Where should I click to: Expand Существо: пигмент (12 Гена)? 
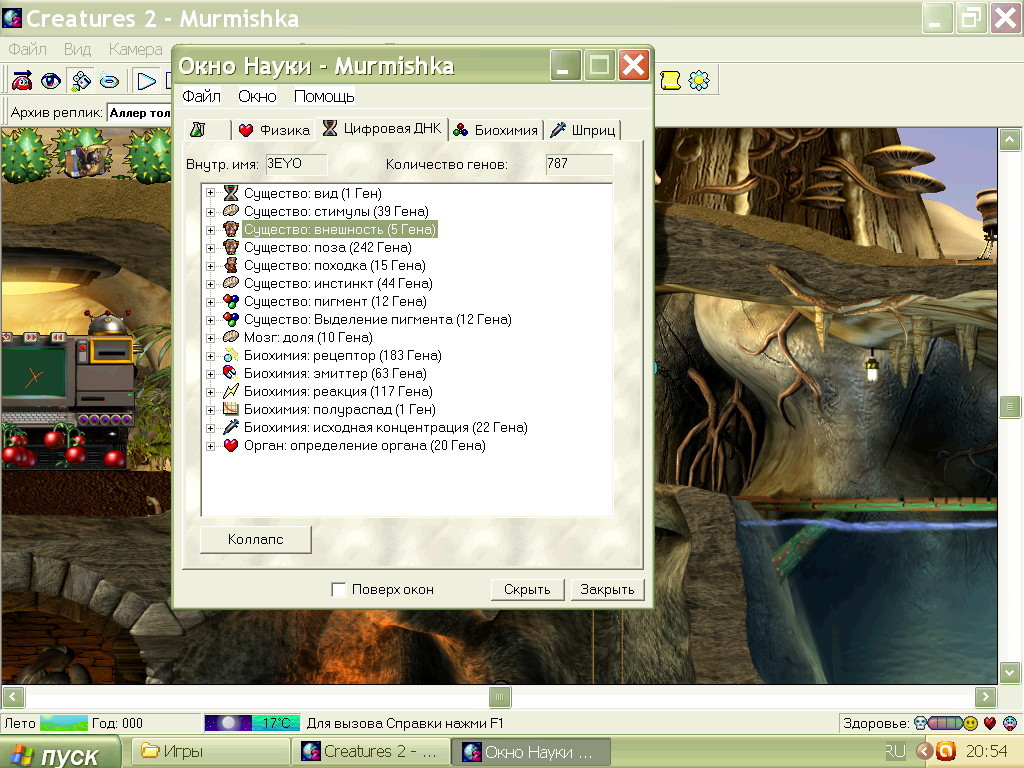[210, 302]
